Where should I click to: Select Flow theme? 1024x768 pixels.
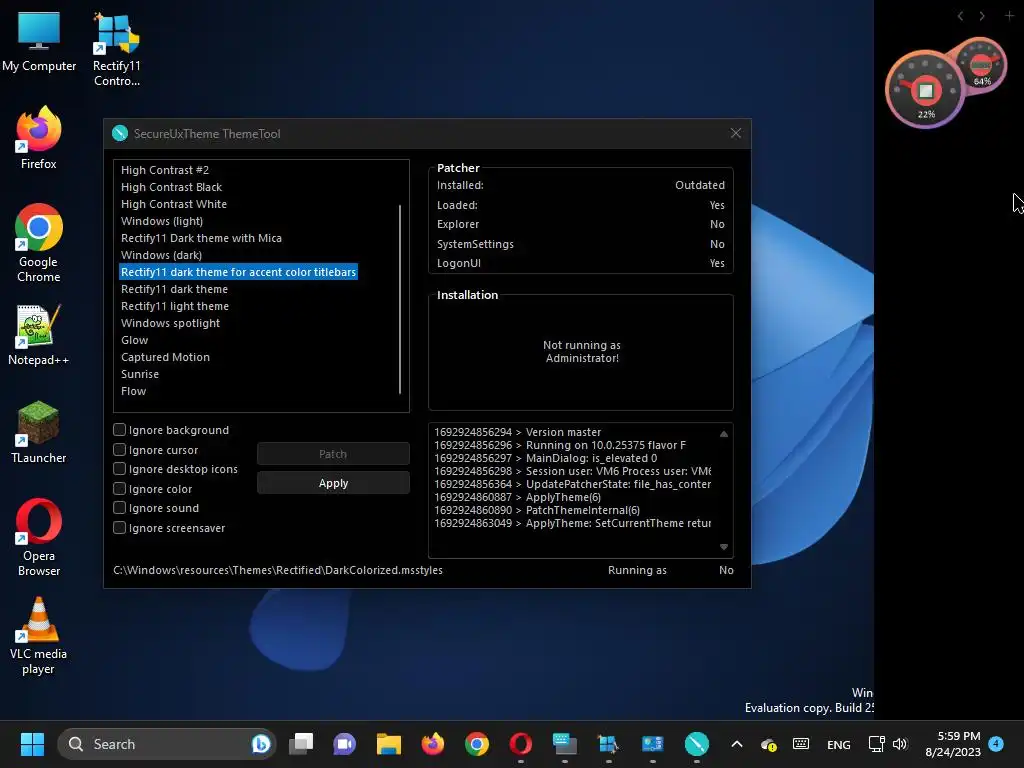[133, 391]
